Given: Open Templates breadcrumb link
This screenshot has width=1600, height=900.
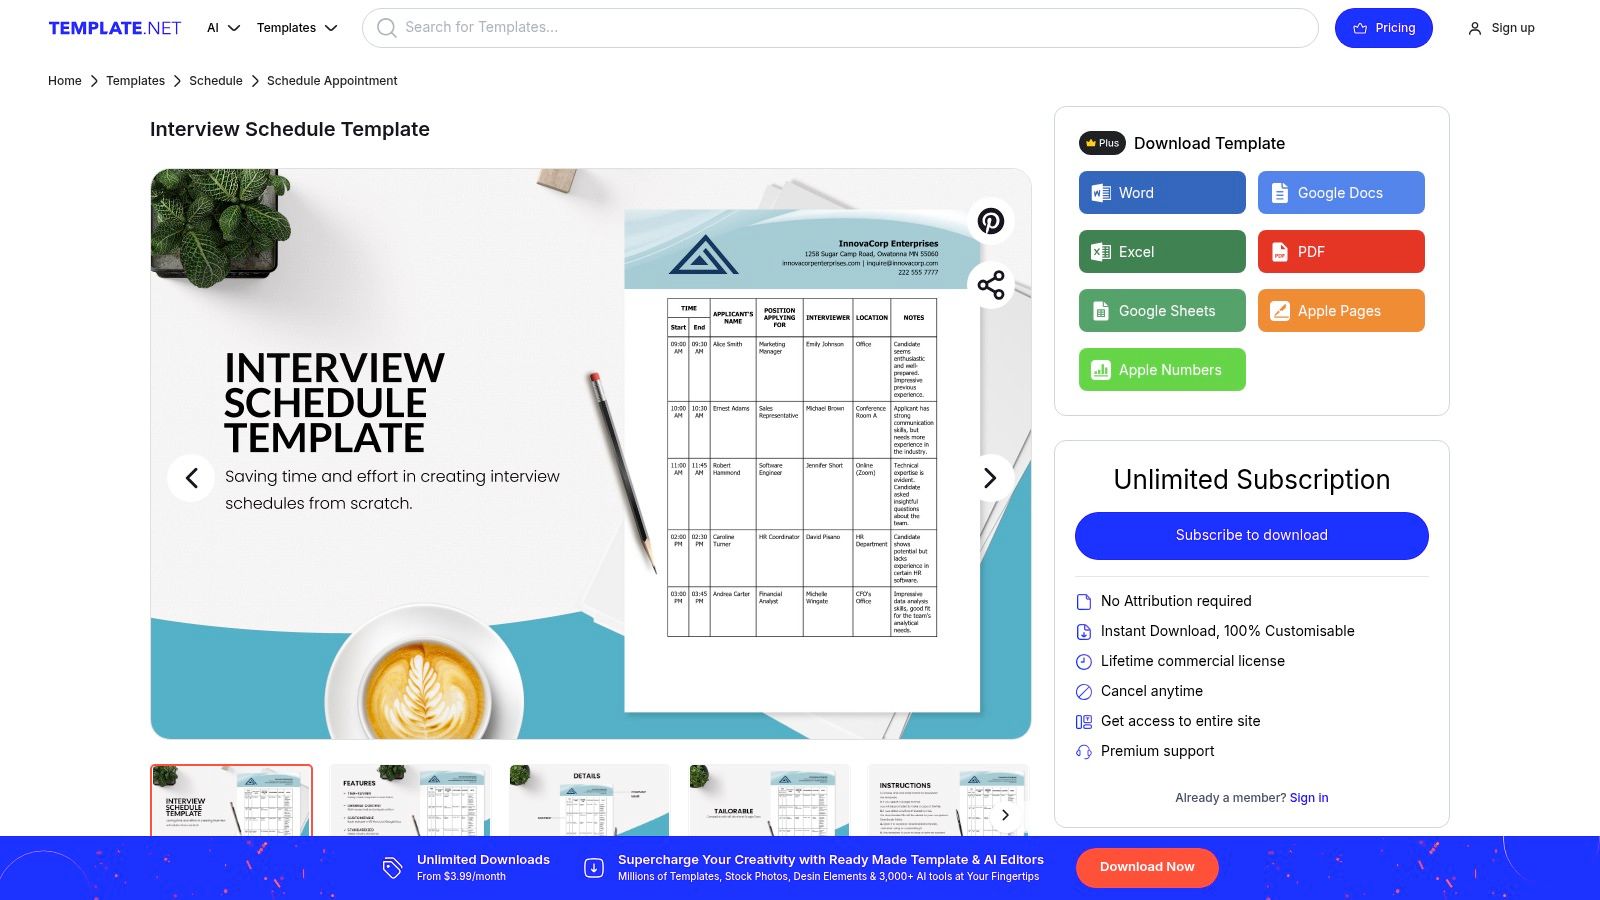Looking at the screenshot, I should tap(135, 81).
